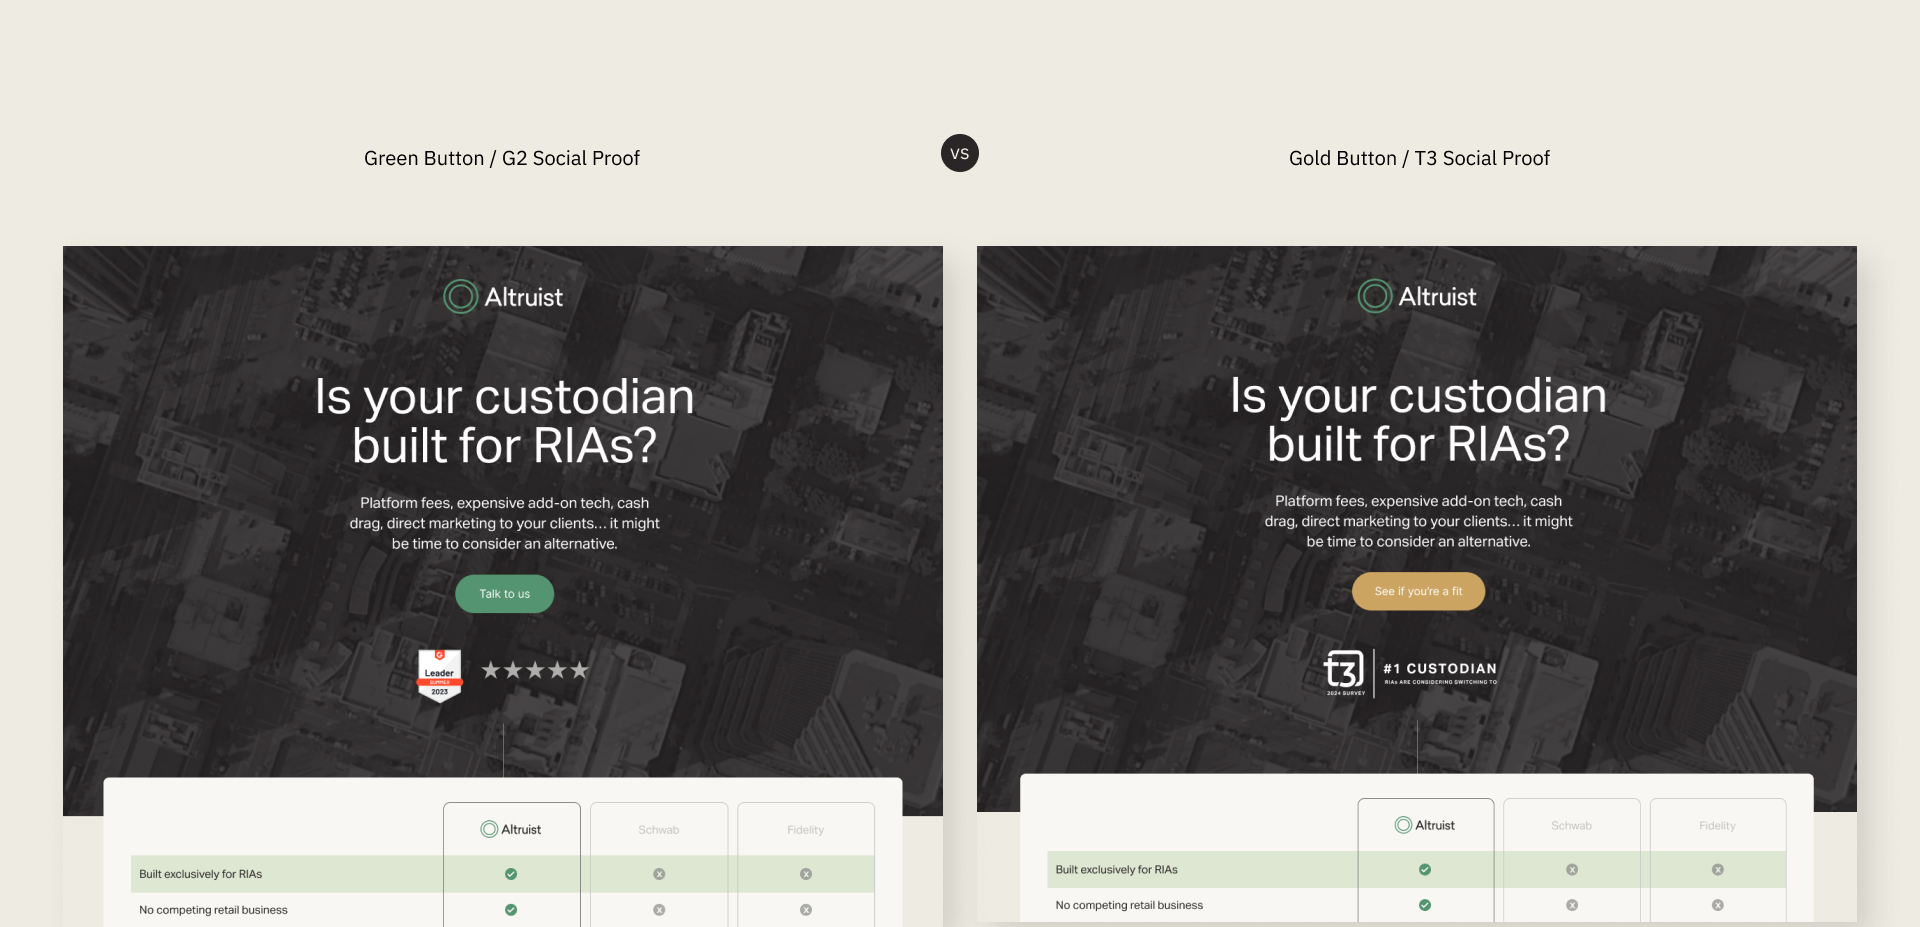Click the "Green Button / G2 Social Proof" label
This screenshot has height=927, width=1920.
coord(502,158)
